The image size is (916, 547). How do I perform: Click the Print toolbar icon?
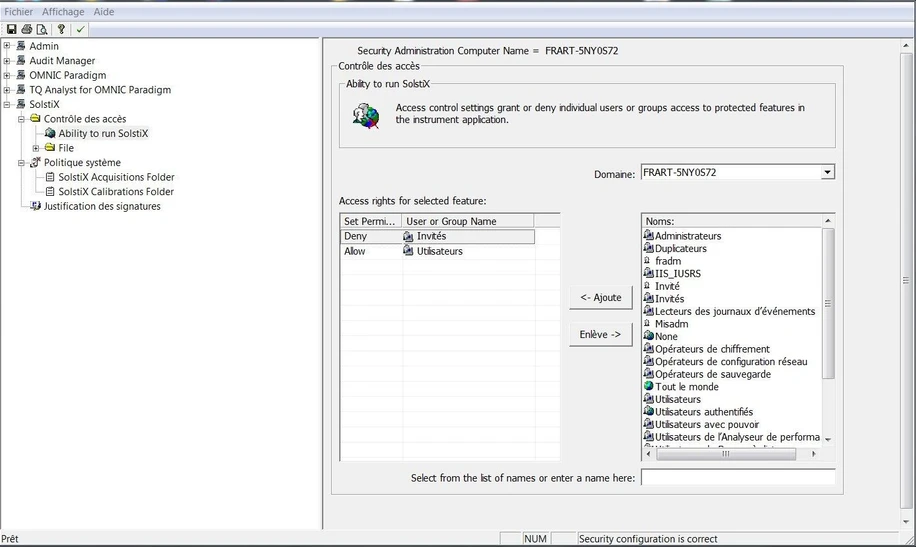coord(26,29)
